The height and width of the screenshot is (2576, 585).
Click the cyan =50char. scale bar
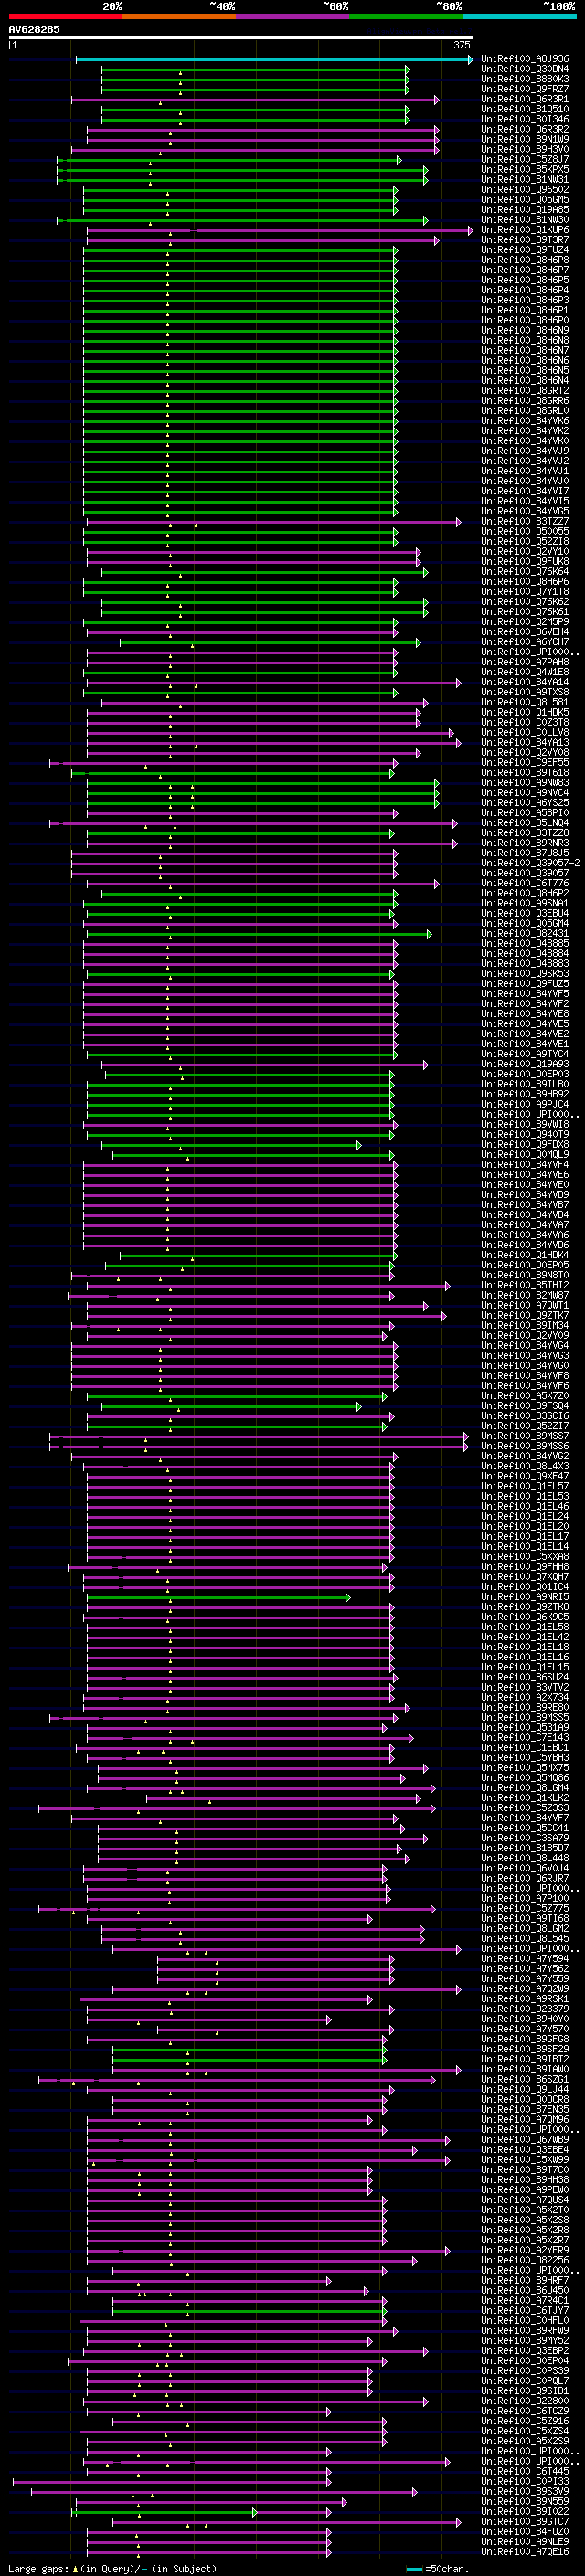tap(415, 2569)
